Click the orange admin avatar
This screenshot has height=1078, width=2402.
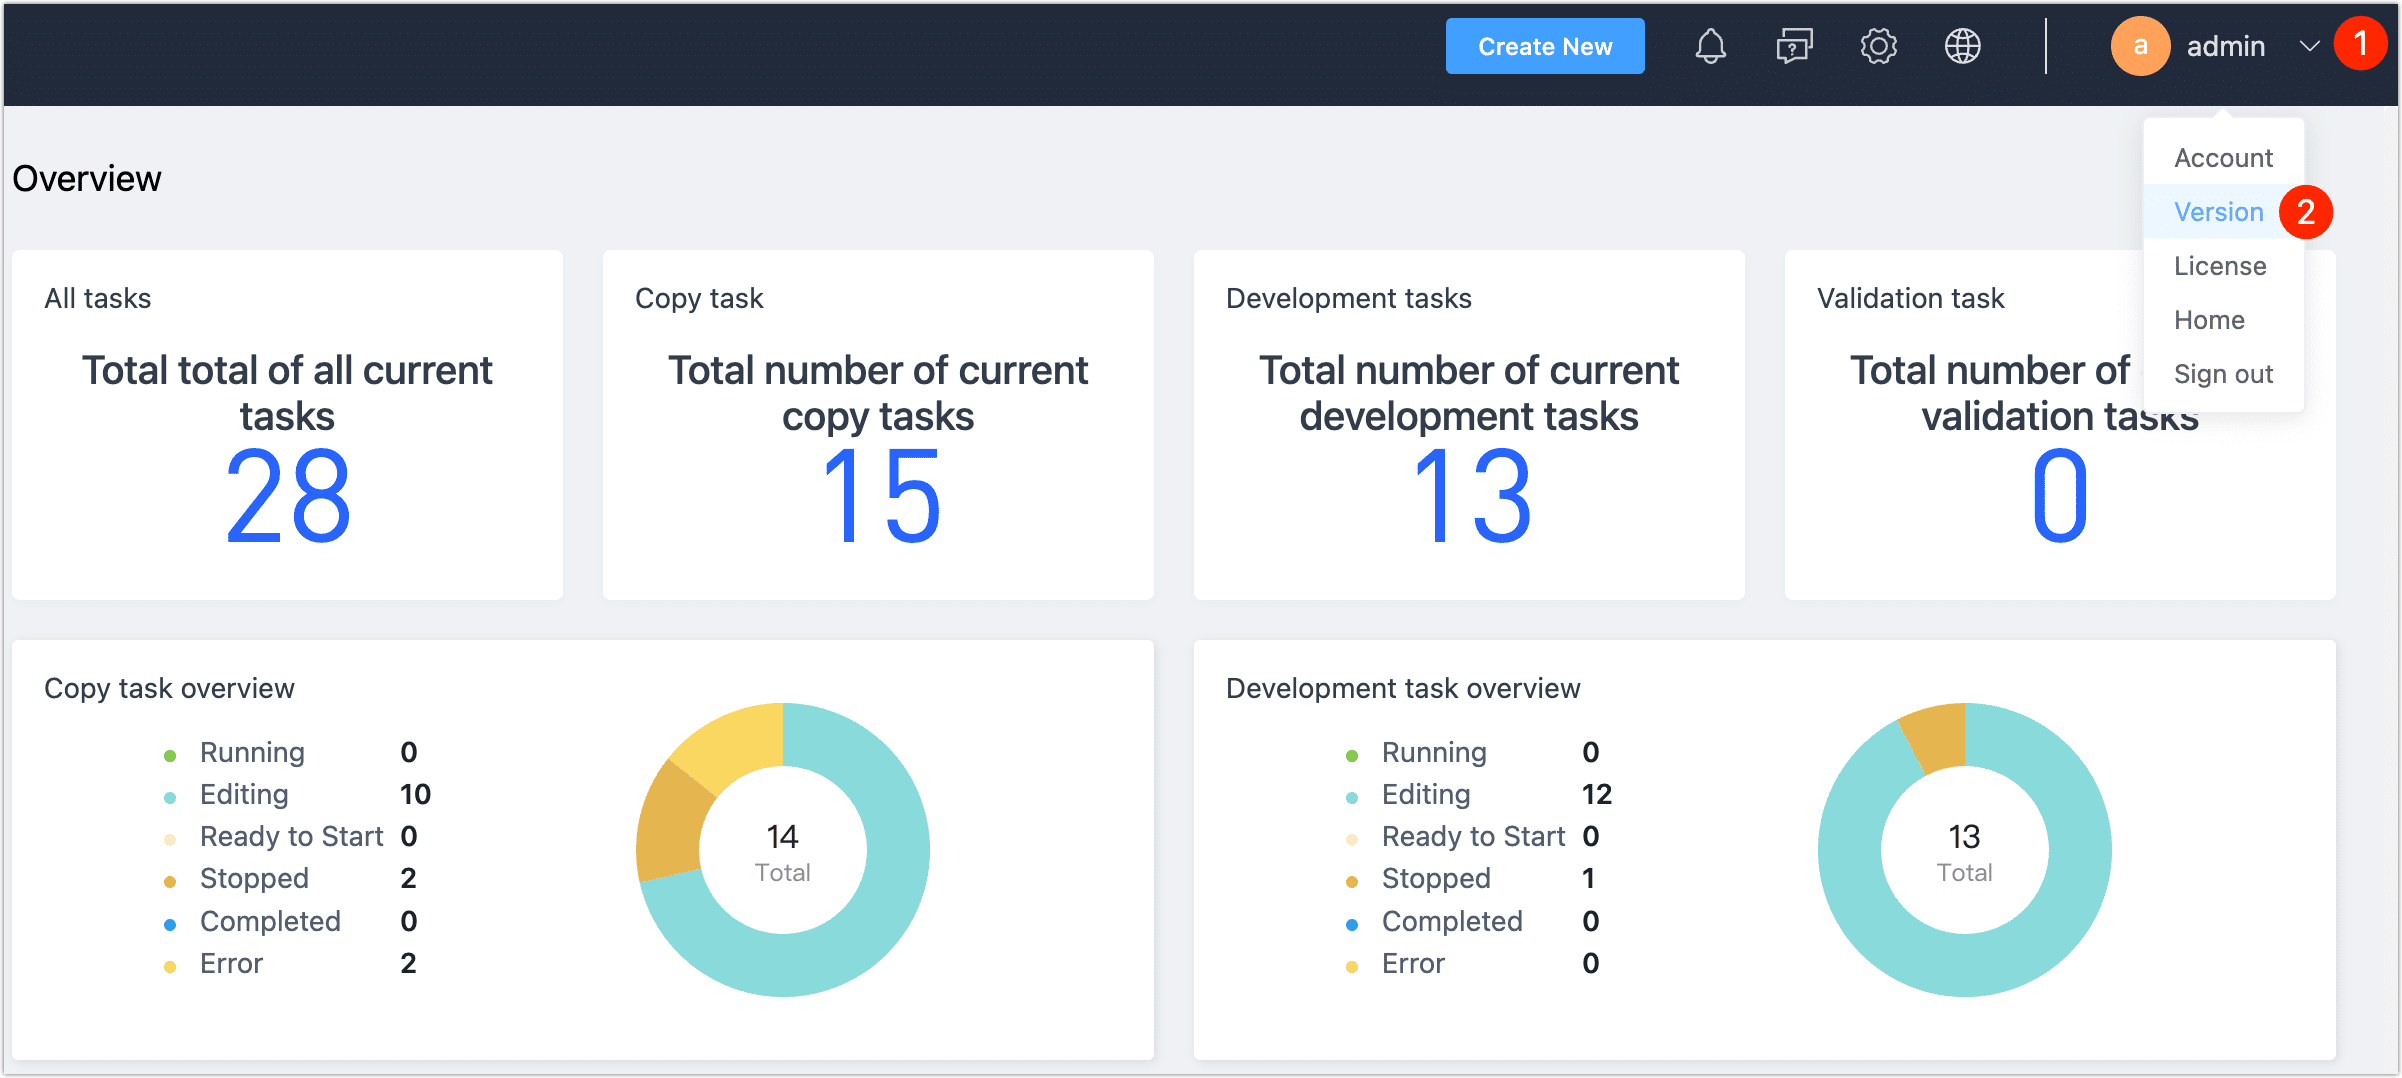[2139, 46]
